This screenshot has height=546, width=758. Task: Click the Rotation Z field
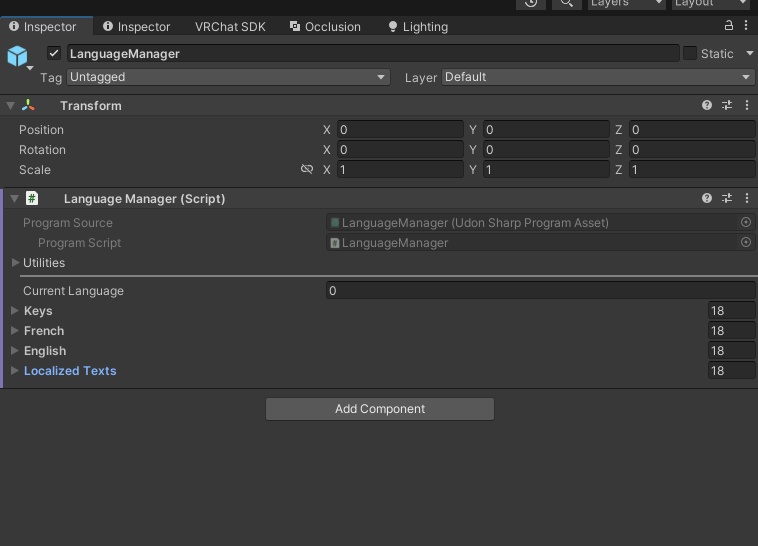692,149
